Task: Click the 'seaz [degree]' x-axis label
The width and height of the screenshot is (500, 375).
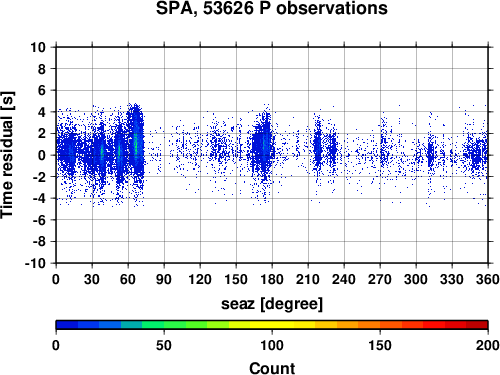Action: point(272,304)
